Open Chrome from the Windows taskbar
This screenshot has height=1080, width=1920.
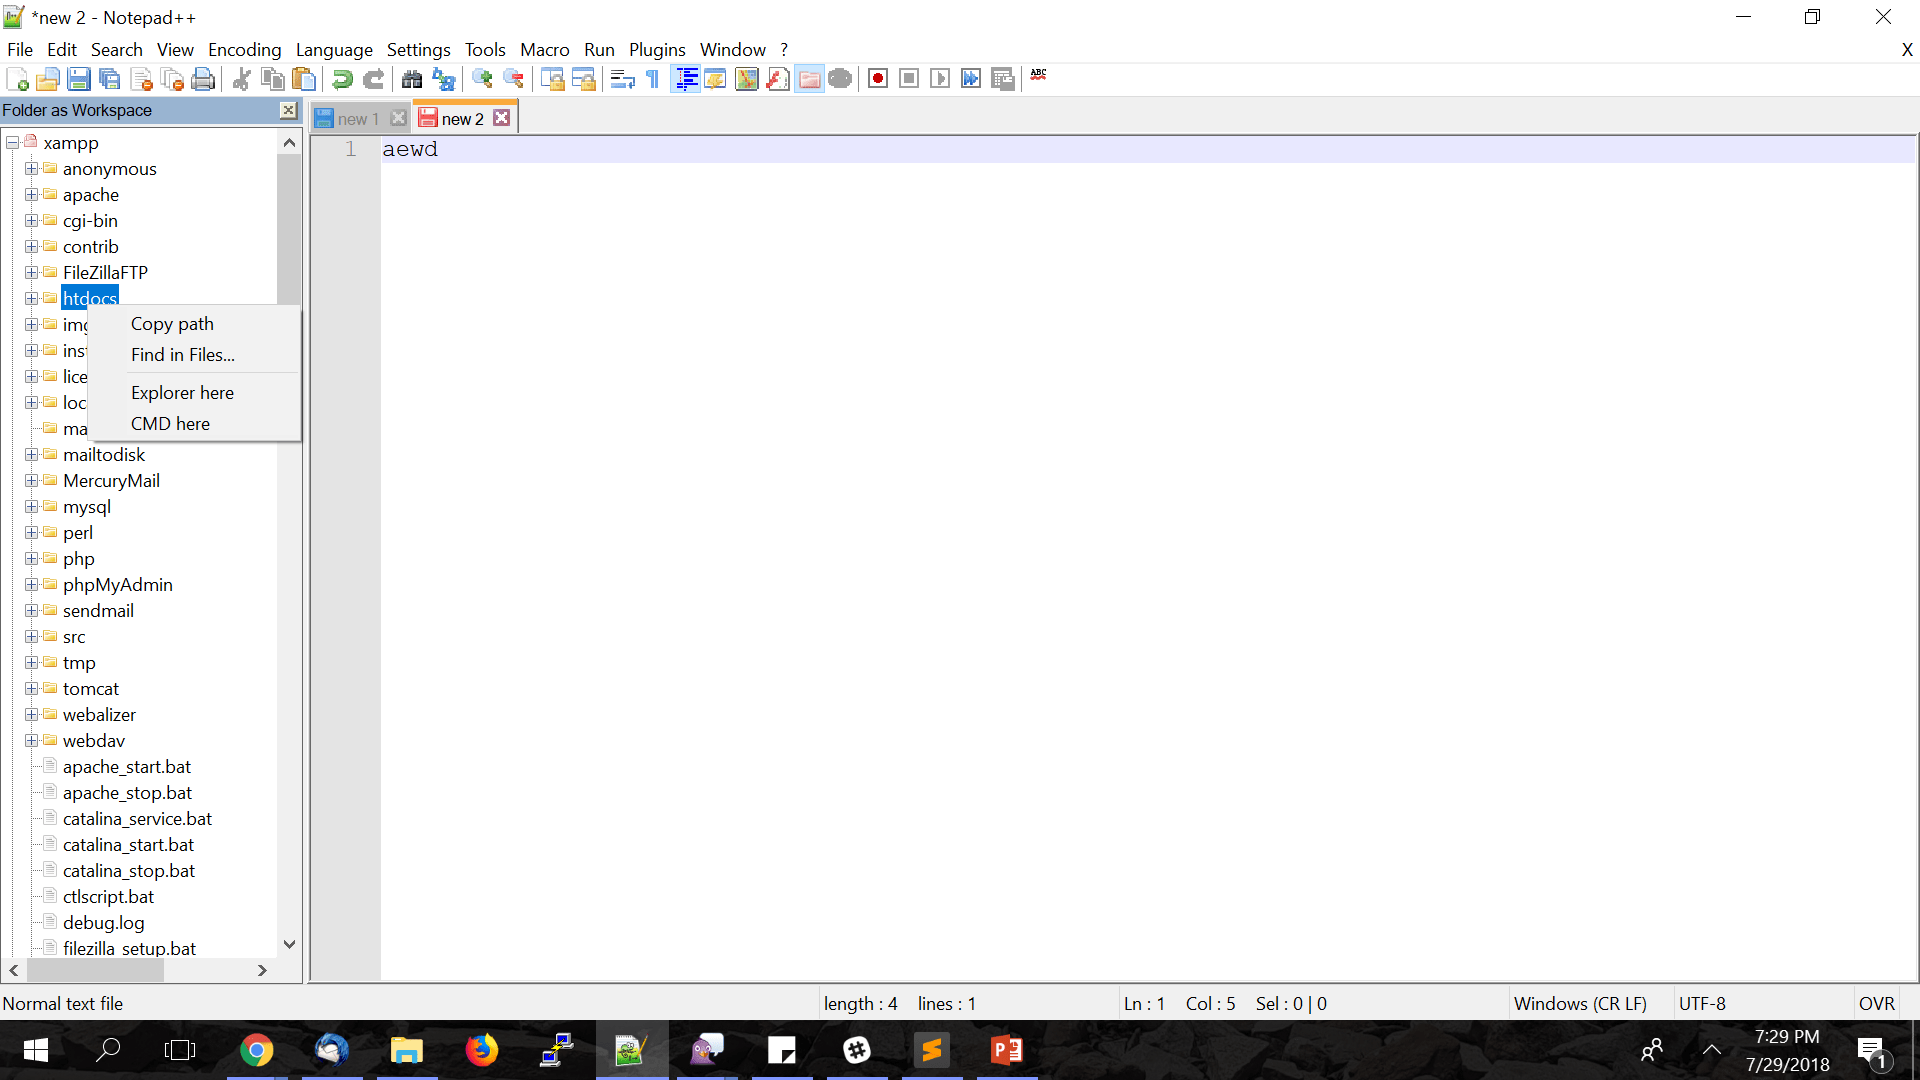[x=256, y=1050]
